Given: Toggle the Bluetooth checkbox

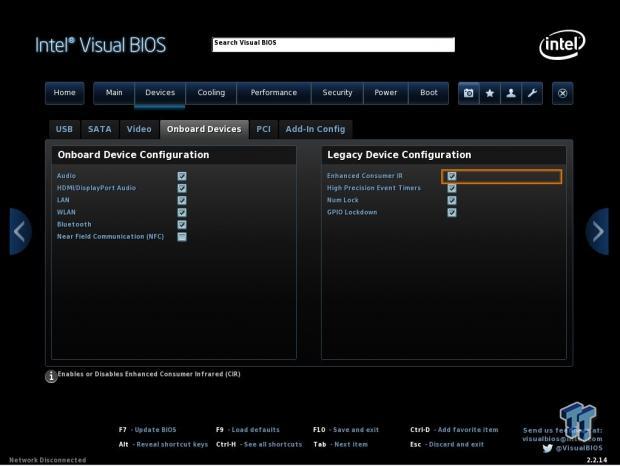Looking at the screenshot, I should (182, 225).
